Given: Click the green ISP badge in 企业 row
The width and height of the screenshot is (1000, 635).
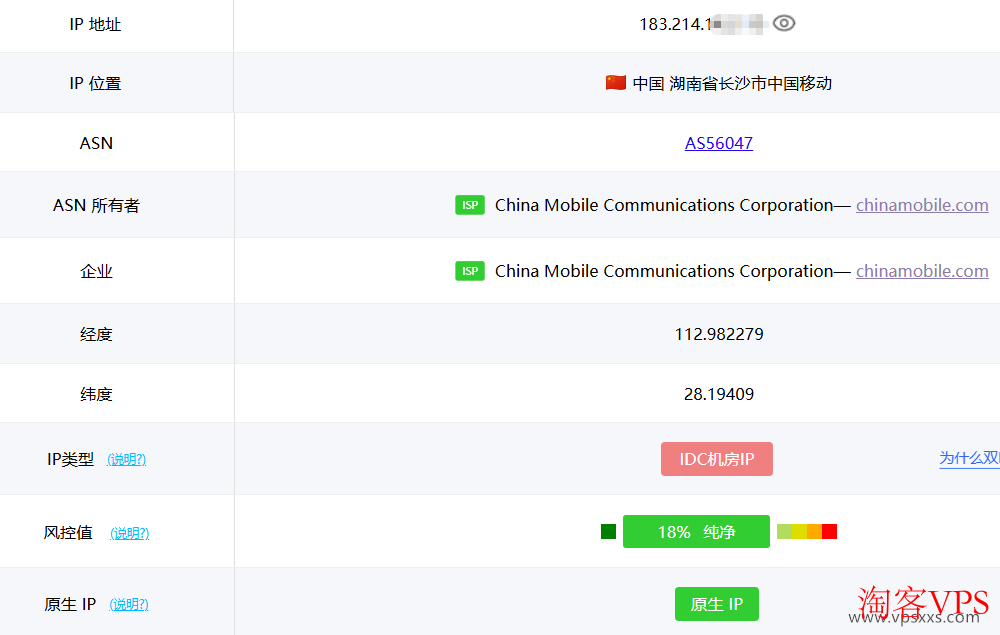Looking at the screenshot, I should coord(470,270).
